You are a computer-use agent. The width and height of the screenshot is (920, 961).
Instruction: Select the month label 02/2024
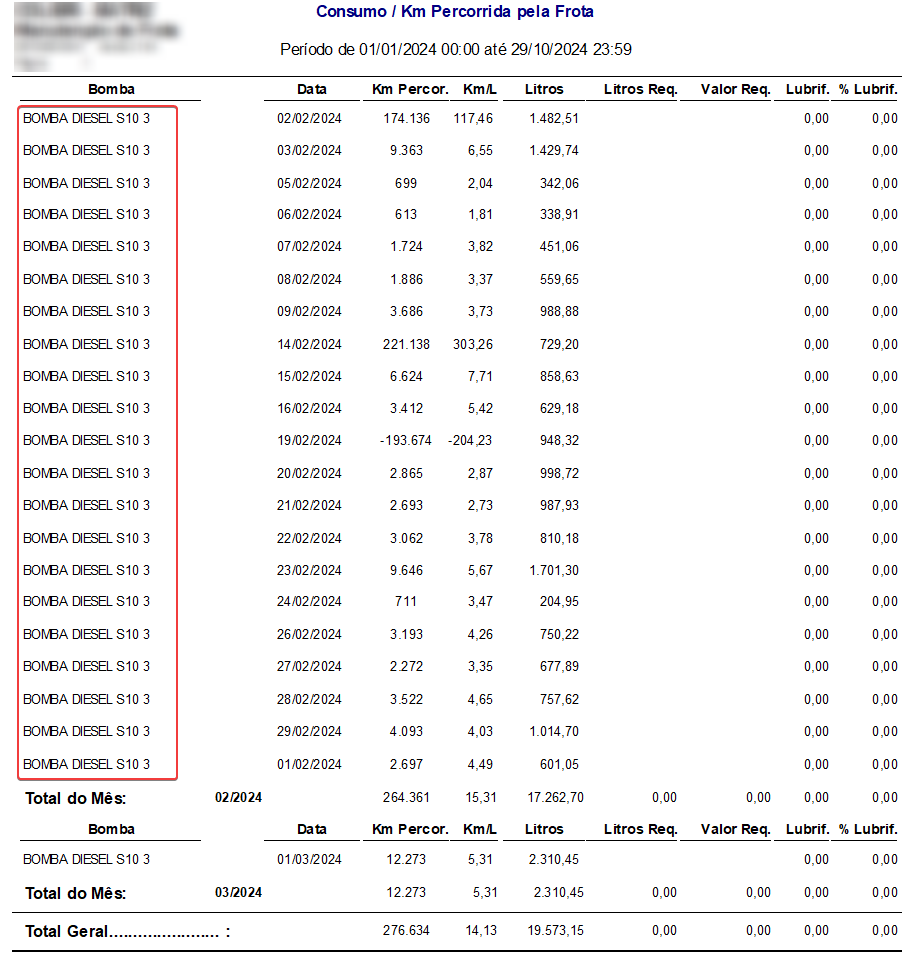238,798
